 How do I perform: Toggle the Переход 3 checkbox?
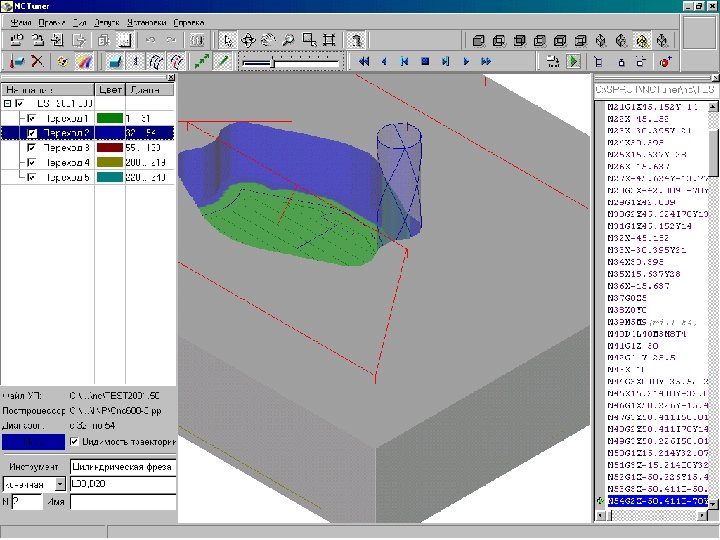[32, 148]
